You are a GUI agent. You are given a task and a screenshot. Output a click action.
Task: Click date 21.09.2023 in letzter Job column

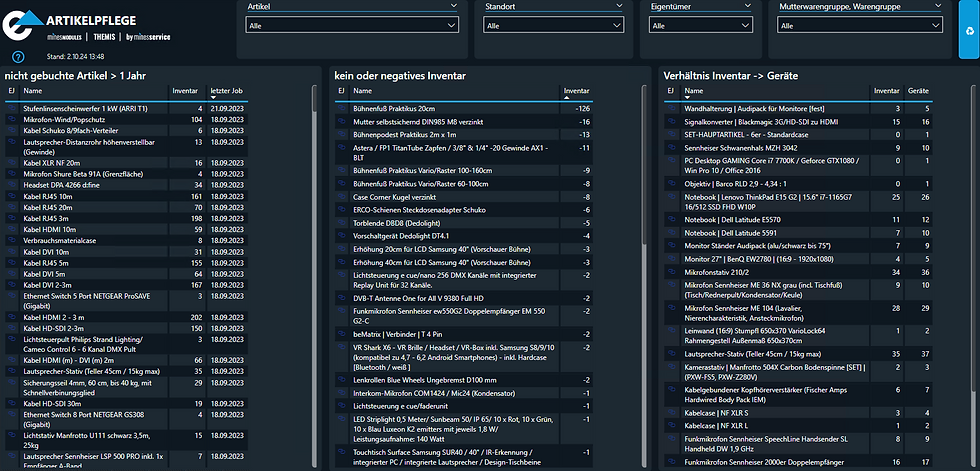[x=226, y=109]
